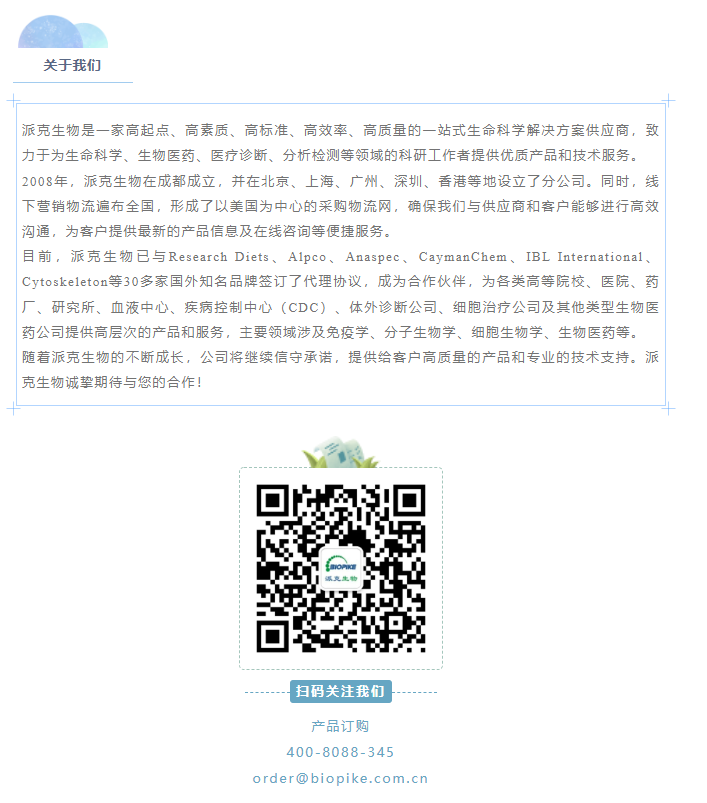707x803 pixels.
Task: Click the 扫码关注我们 button
Action: (x=341, y=691)
